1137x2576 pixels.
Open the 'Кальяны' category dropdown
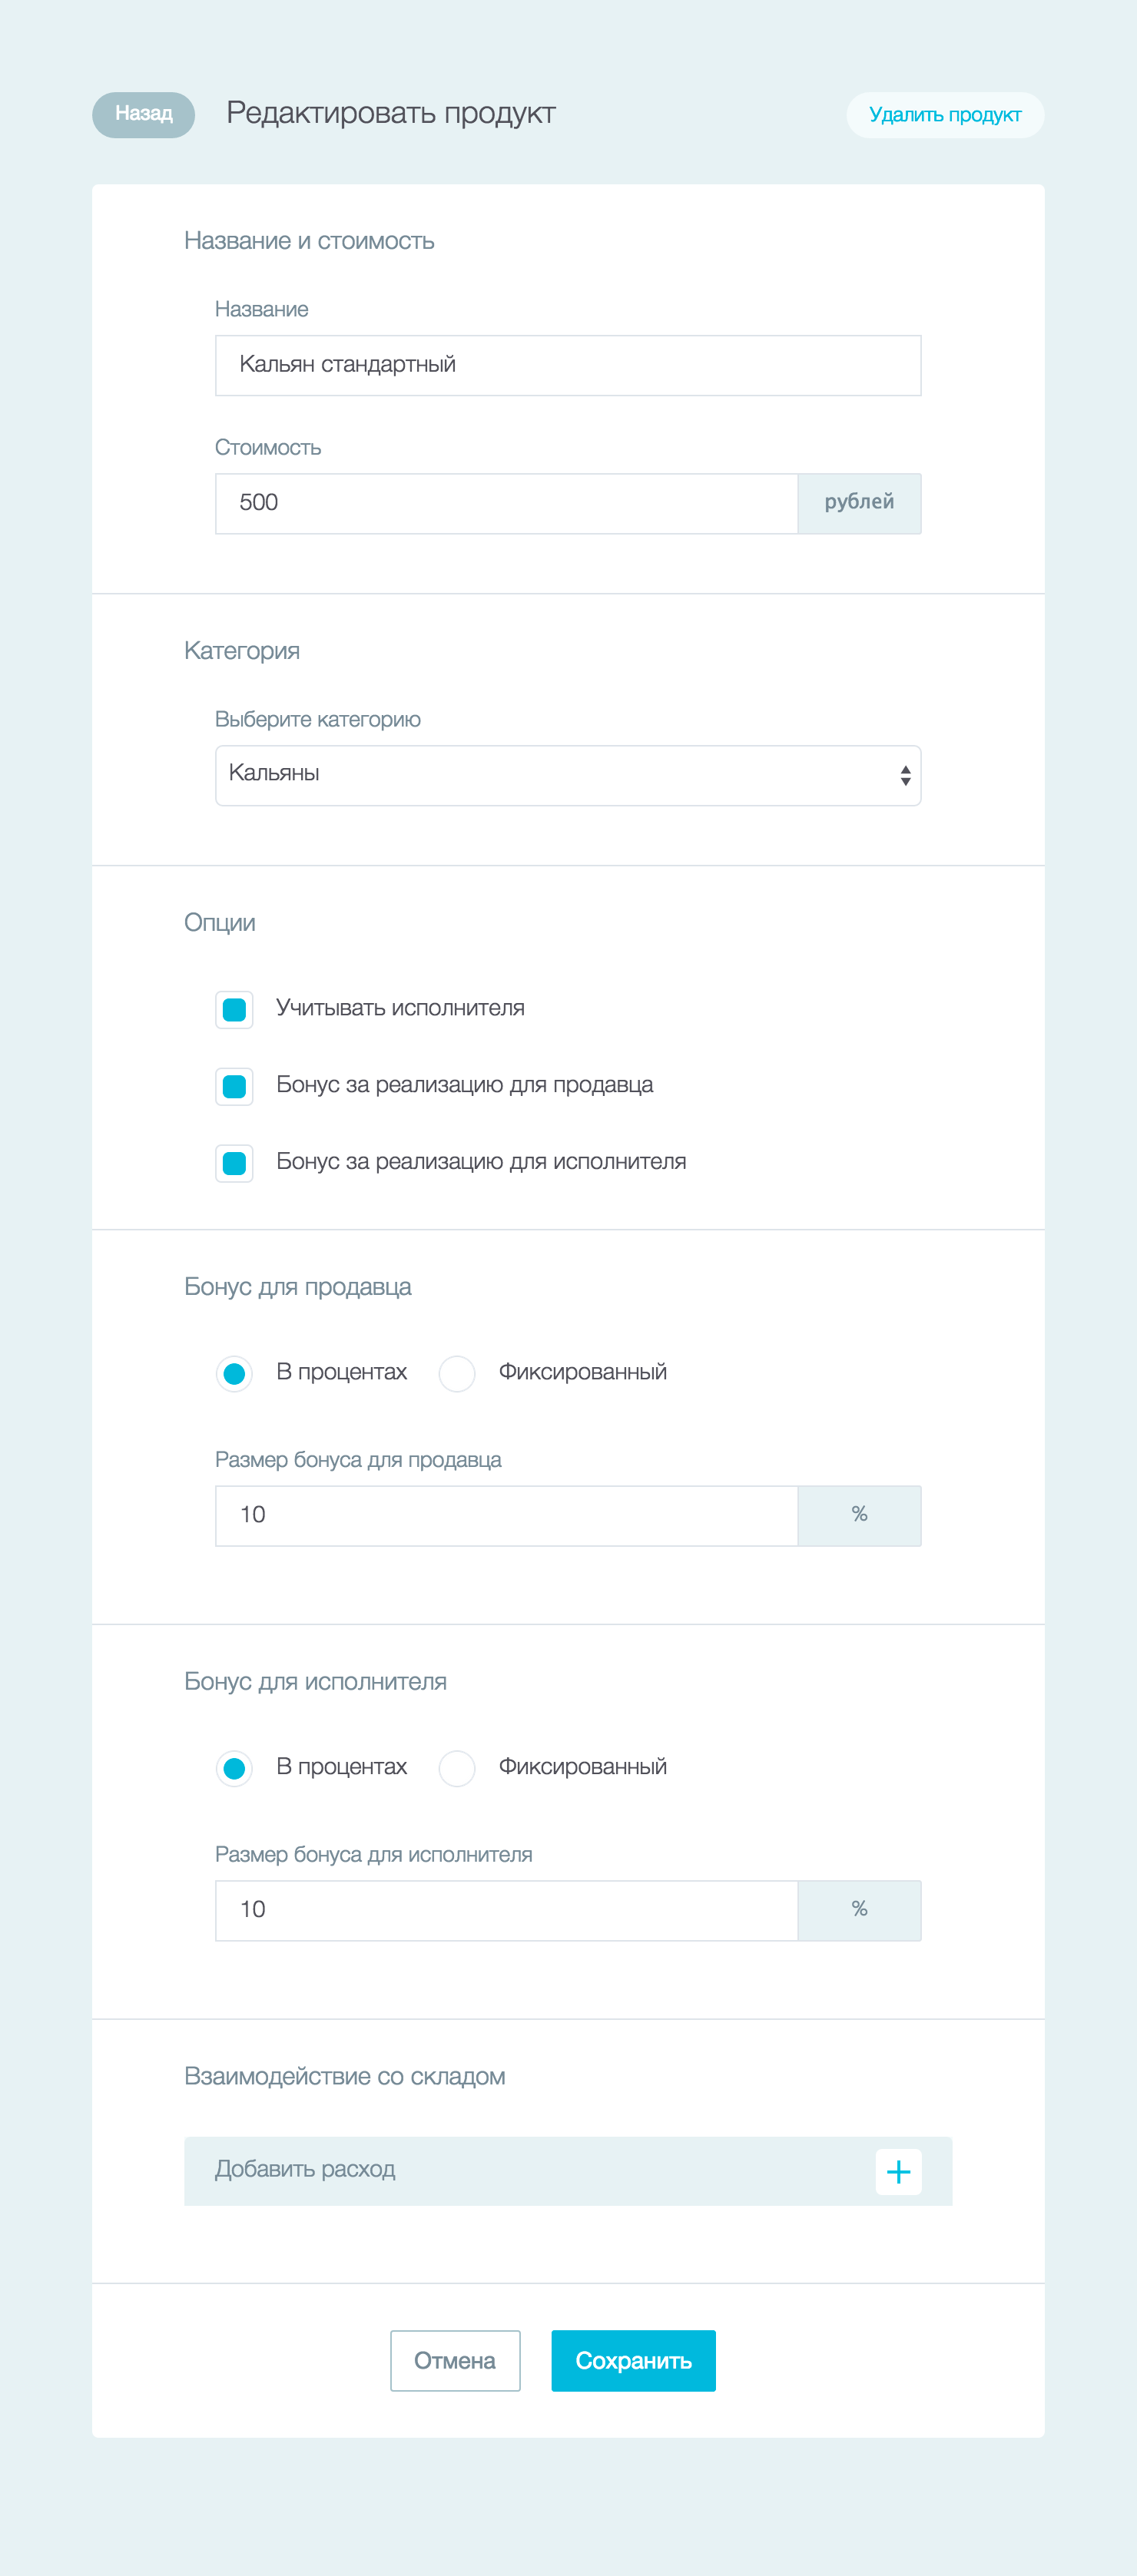pyautogui.click(x=568, y=775)
